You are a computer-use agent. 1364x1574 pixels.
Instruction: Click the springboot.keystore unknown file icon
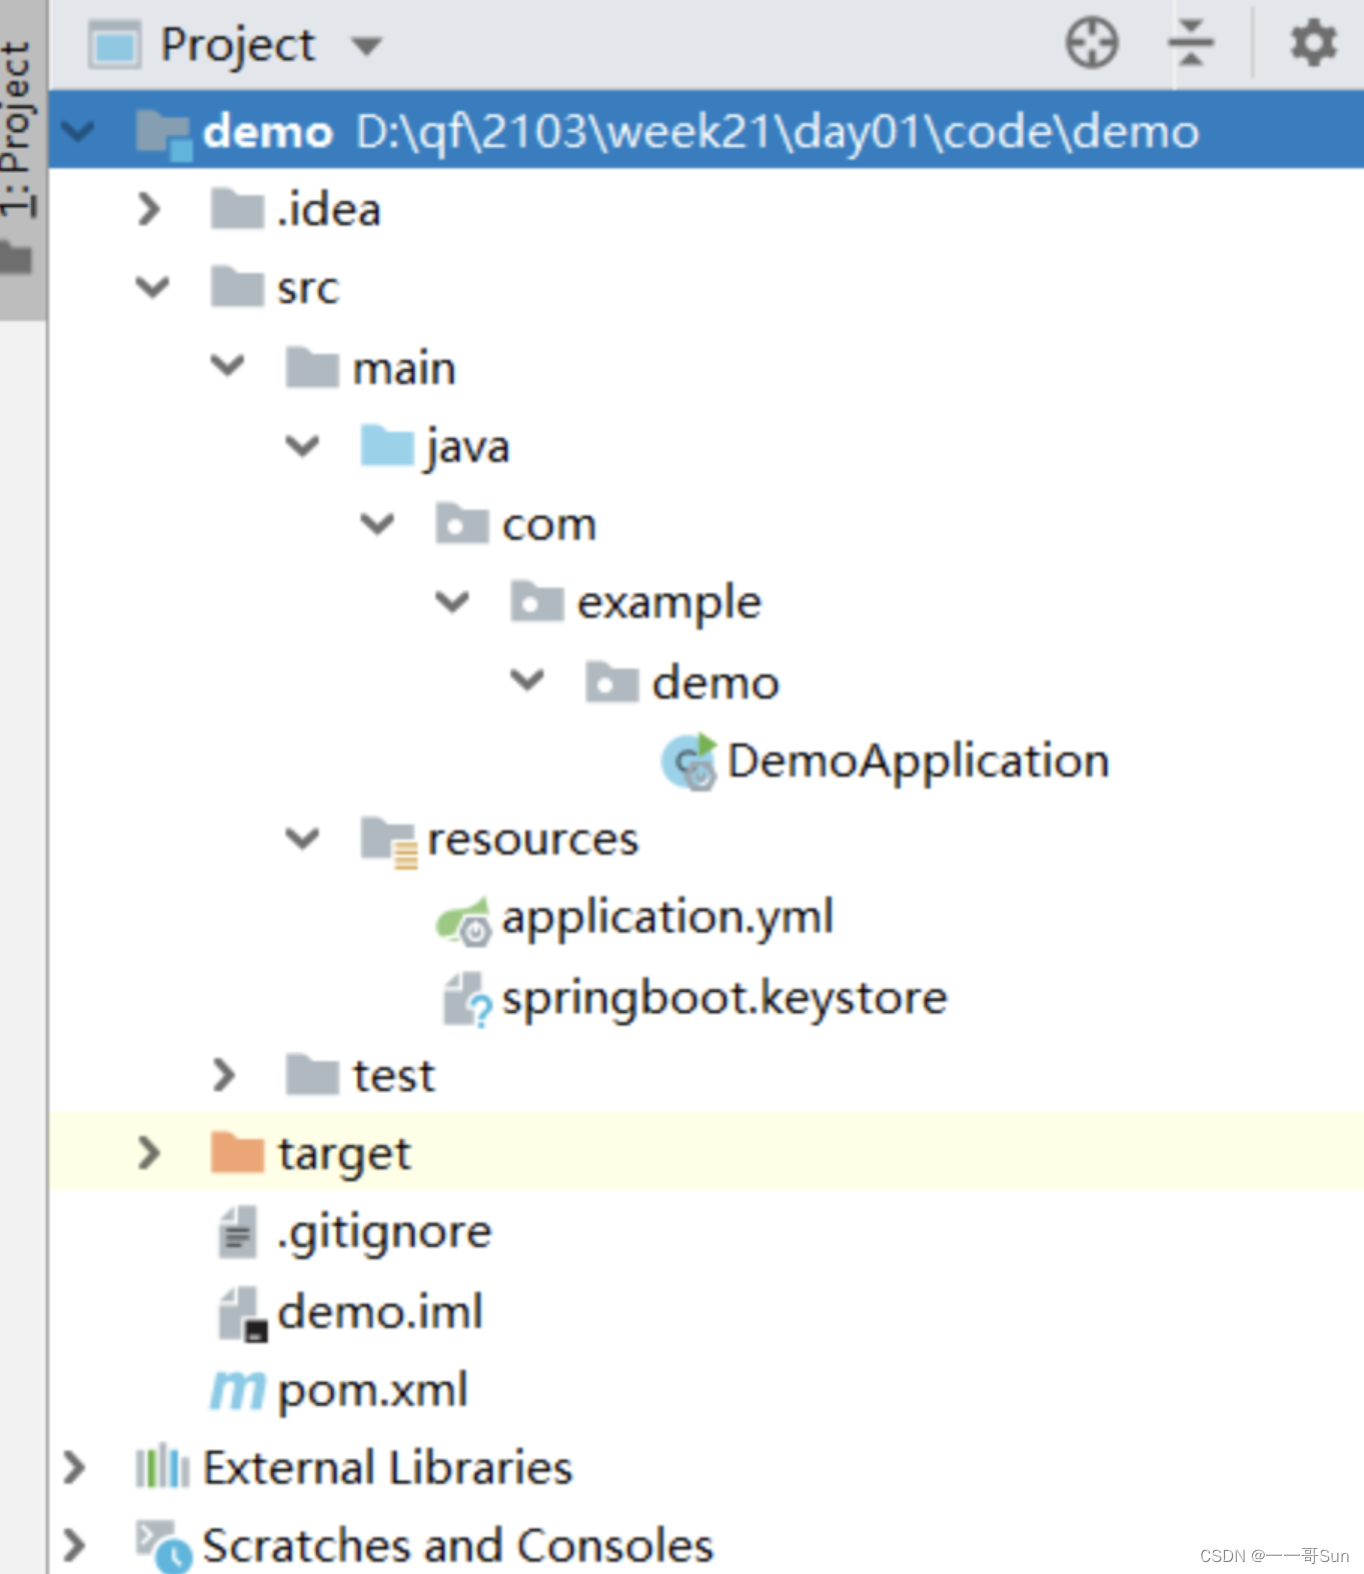(467, 999)
